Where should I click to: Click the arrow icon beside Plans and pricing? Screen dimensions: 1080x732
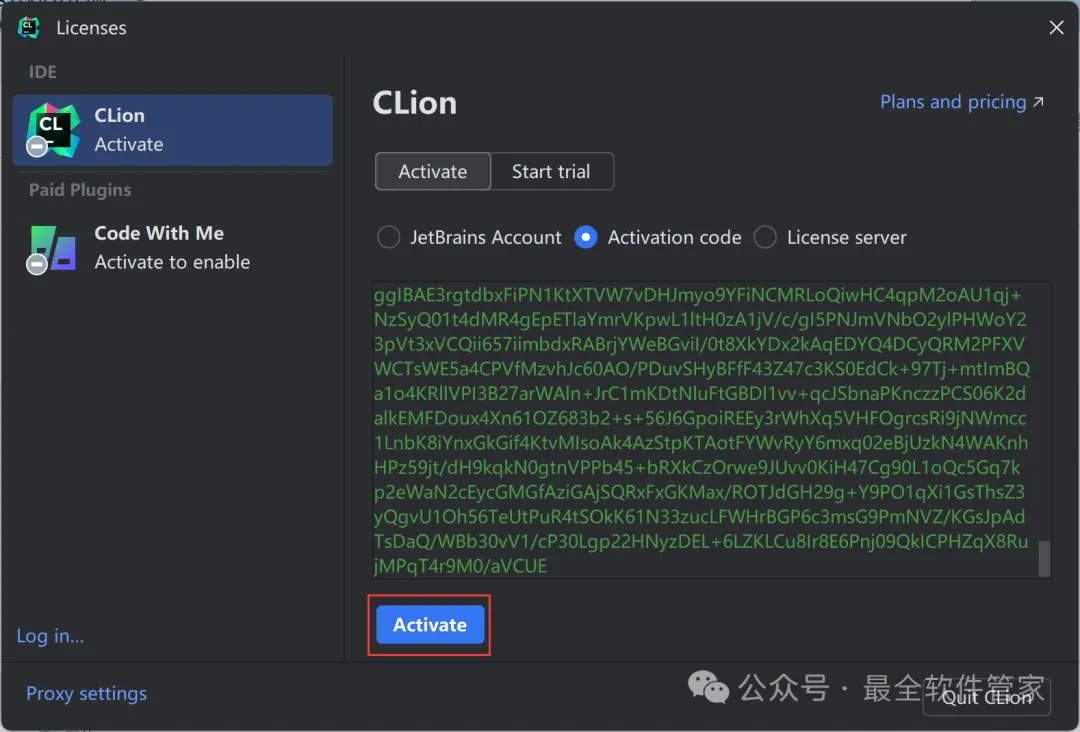[x=1038, y=102]
